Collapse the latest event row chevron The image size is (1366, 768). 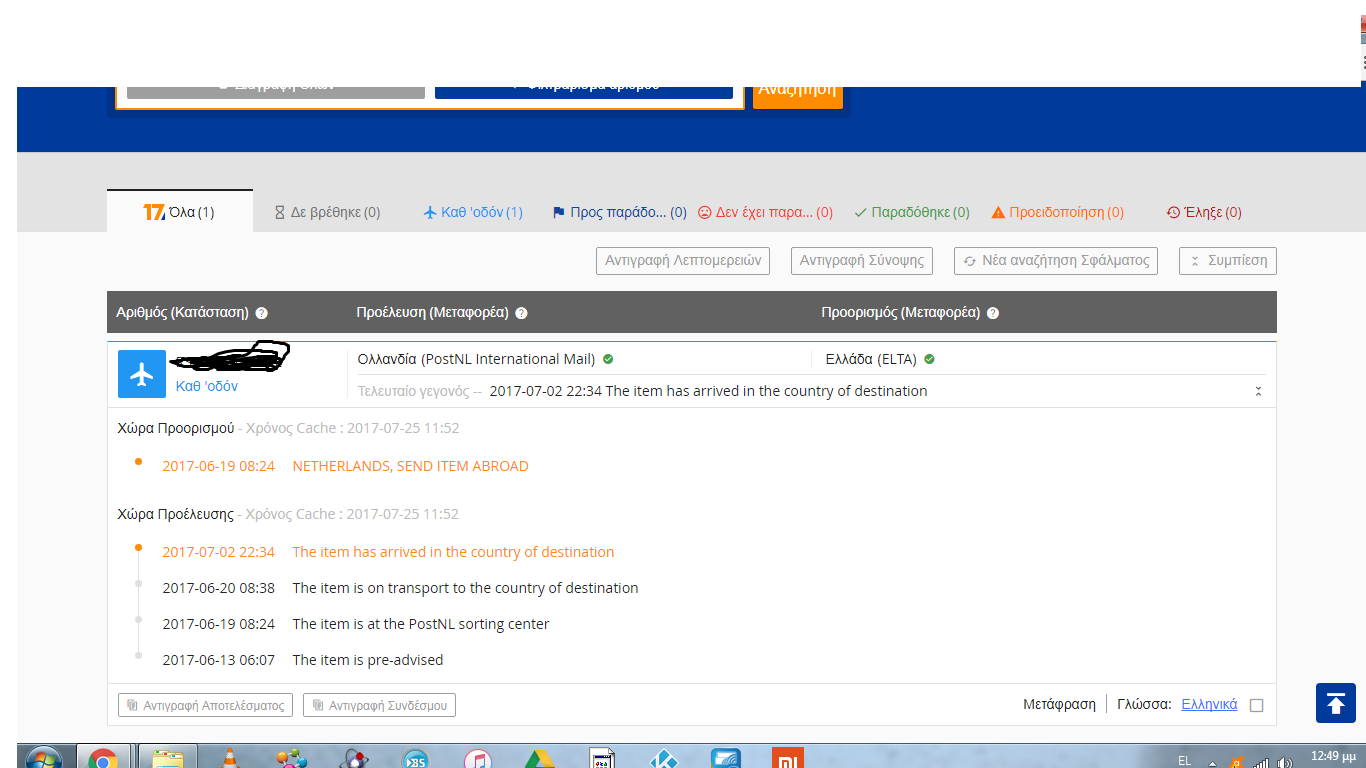click(x=1259, y=391)
